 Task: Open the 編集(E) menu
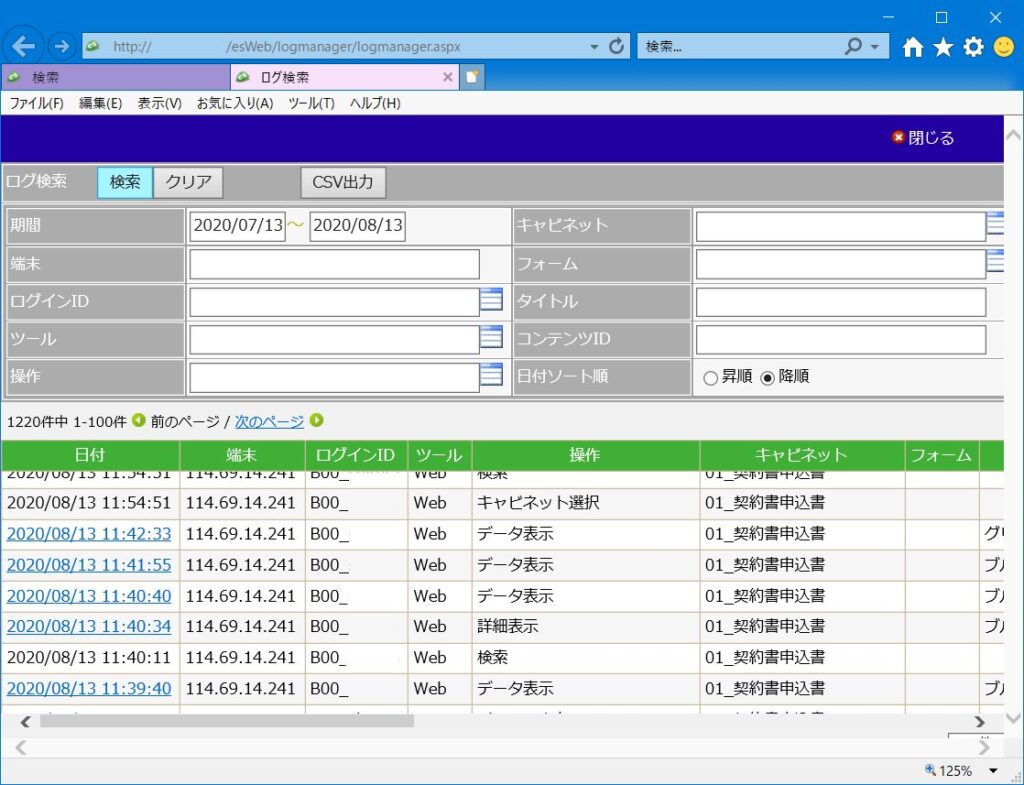(101, 103)
